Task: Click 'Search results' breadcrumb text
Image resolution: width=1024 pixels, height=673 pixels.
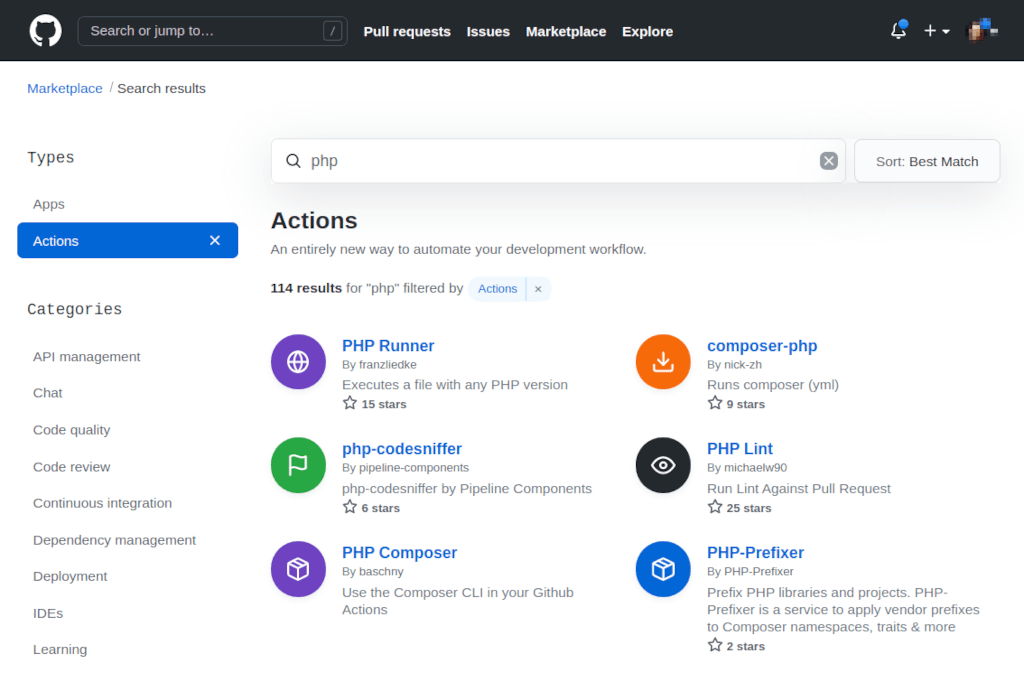Action: point(161,88)
